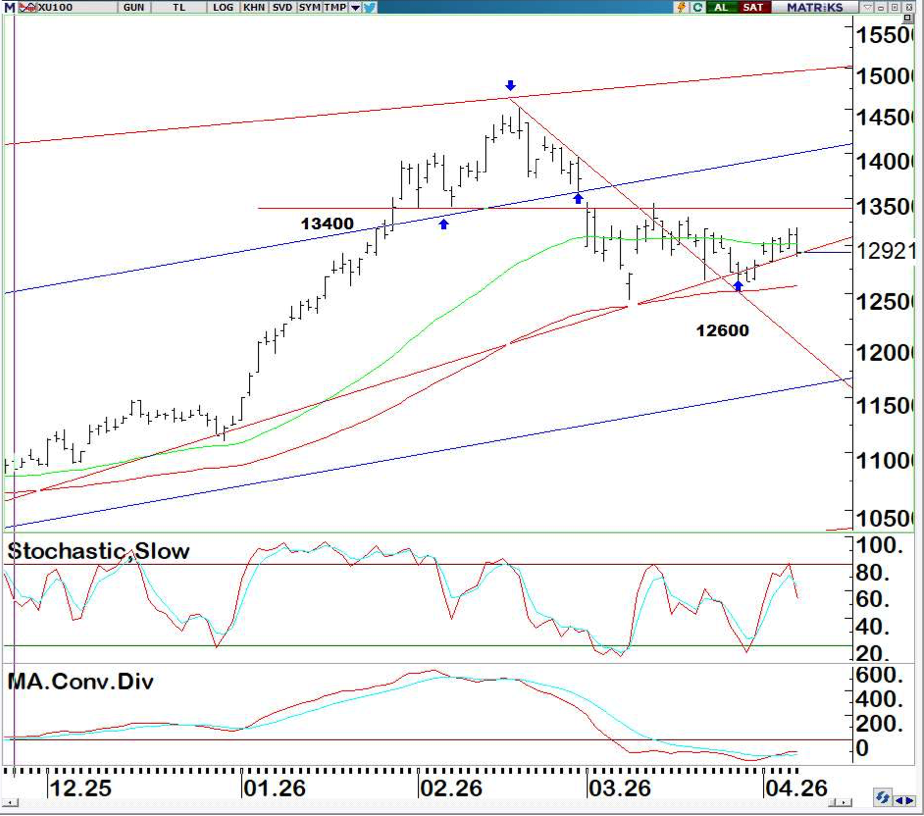Open the dropdown arrow after TMP
This screenshot has width=924, height=816.
coord(355,7)
